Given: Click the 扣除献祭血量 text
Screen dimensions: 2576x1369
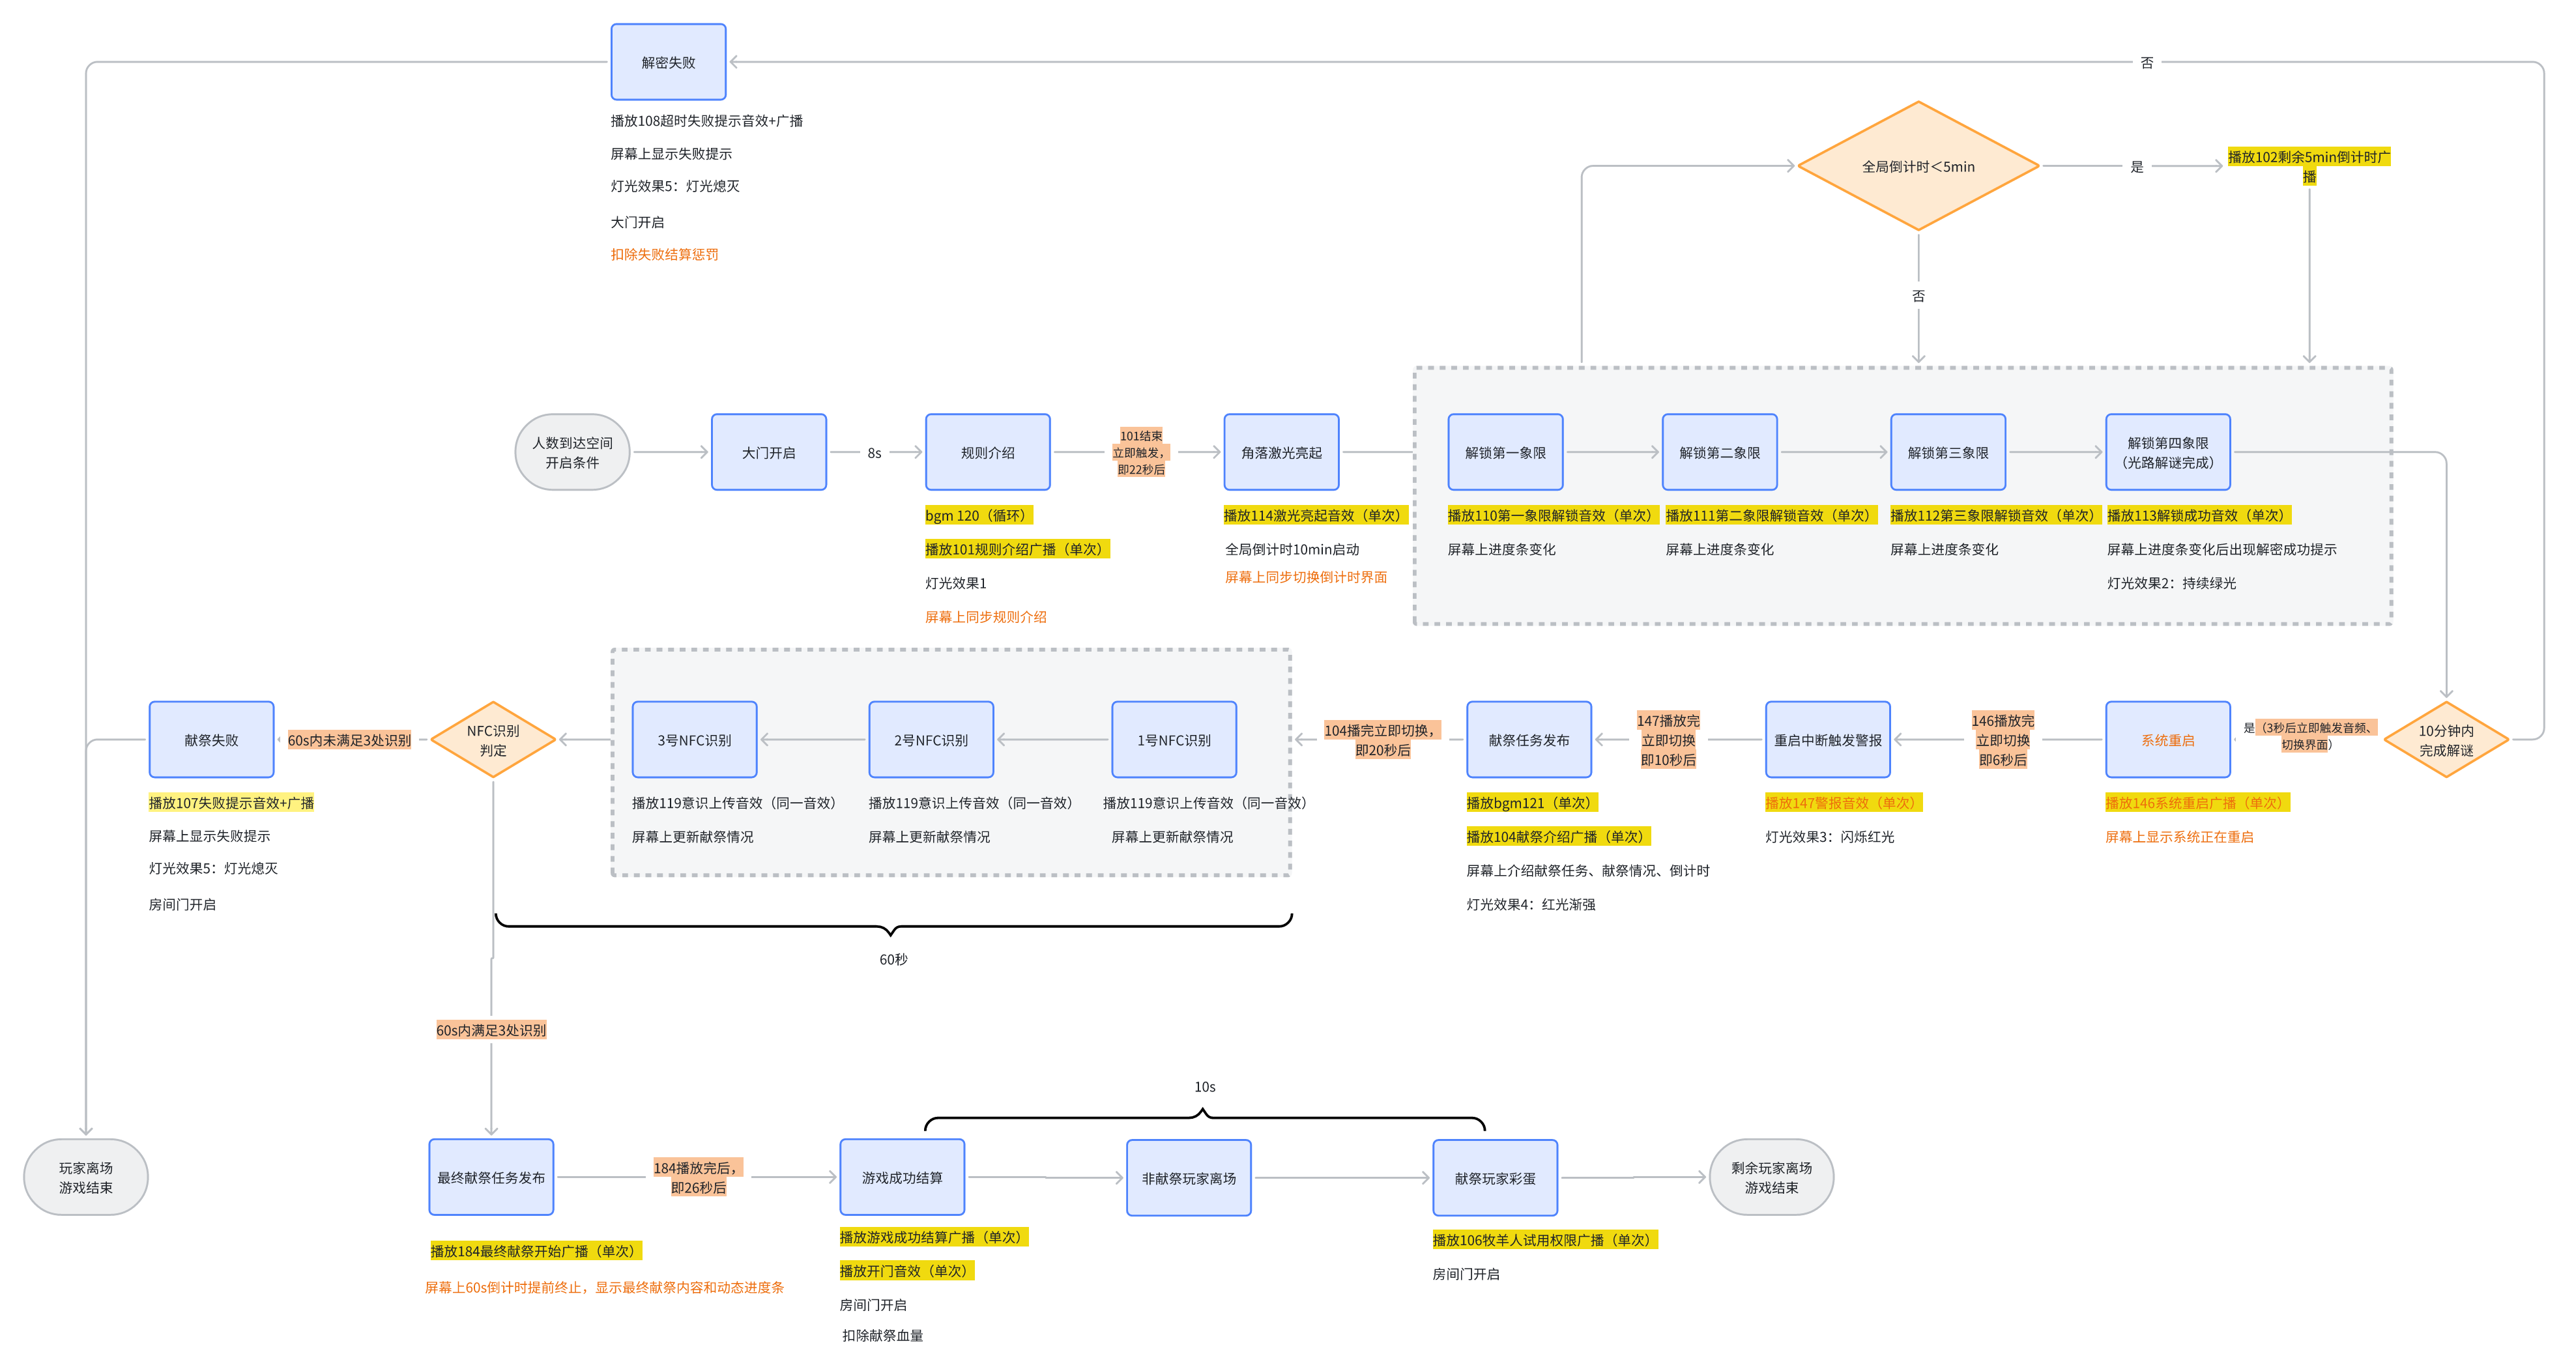Looking at the screenshot, I should pos(882,1336).
